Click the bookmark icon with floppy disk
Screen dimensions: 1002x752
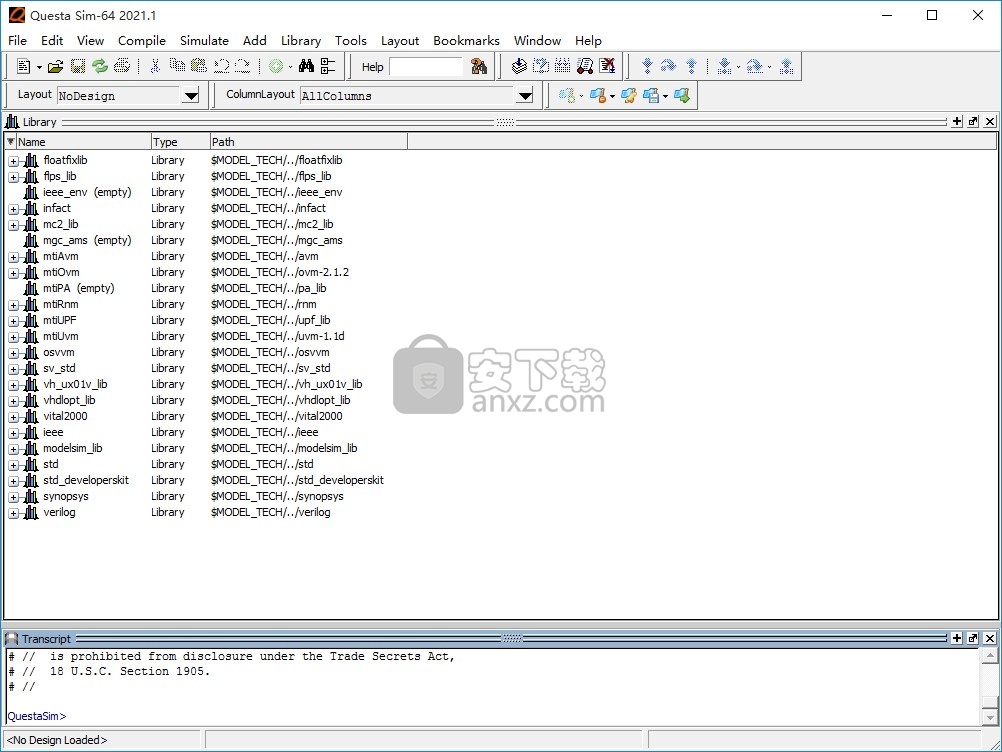651,96
